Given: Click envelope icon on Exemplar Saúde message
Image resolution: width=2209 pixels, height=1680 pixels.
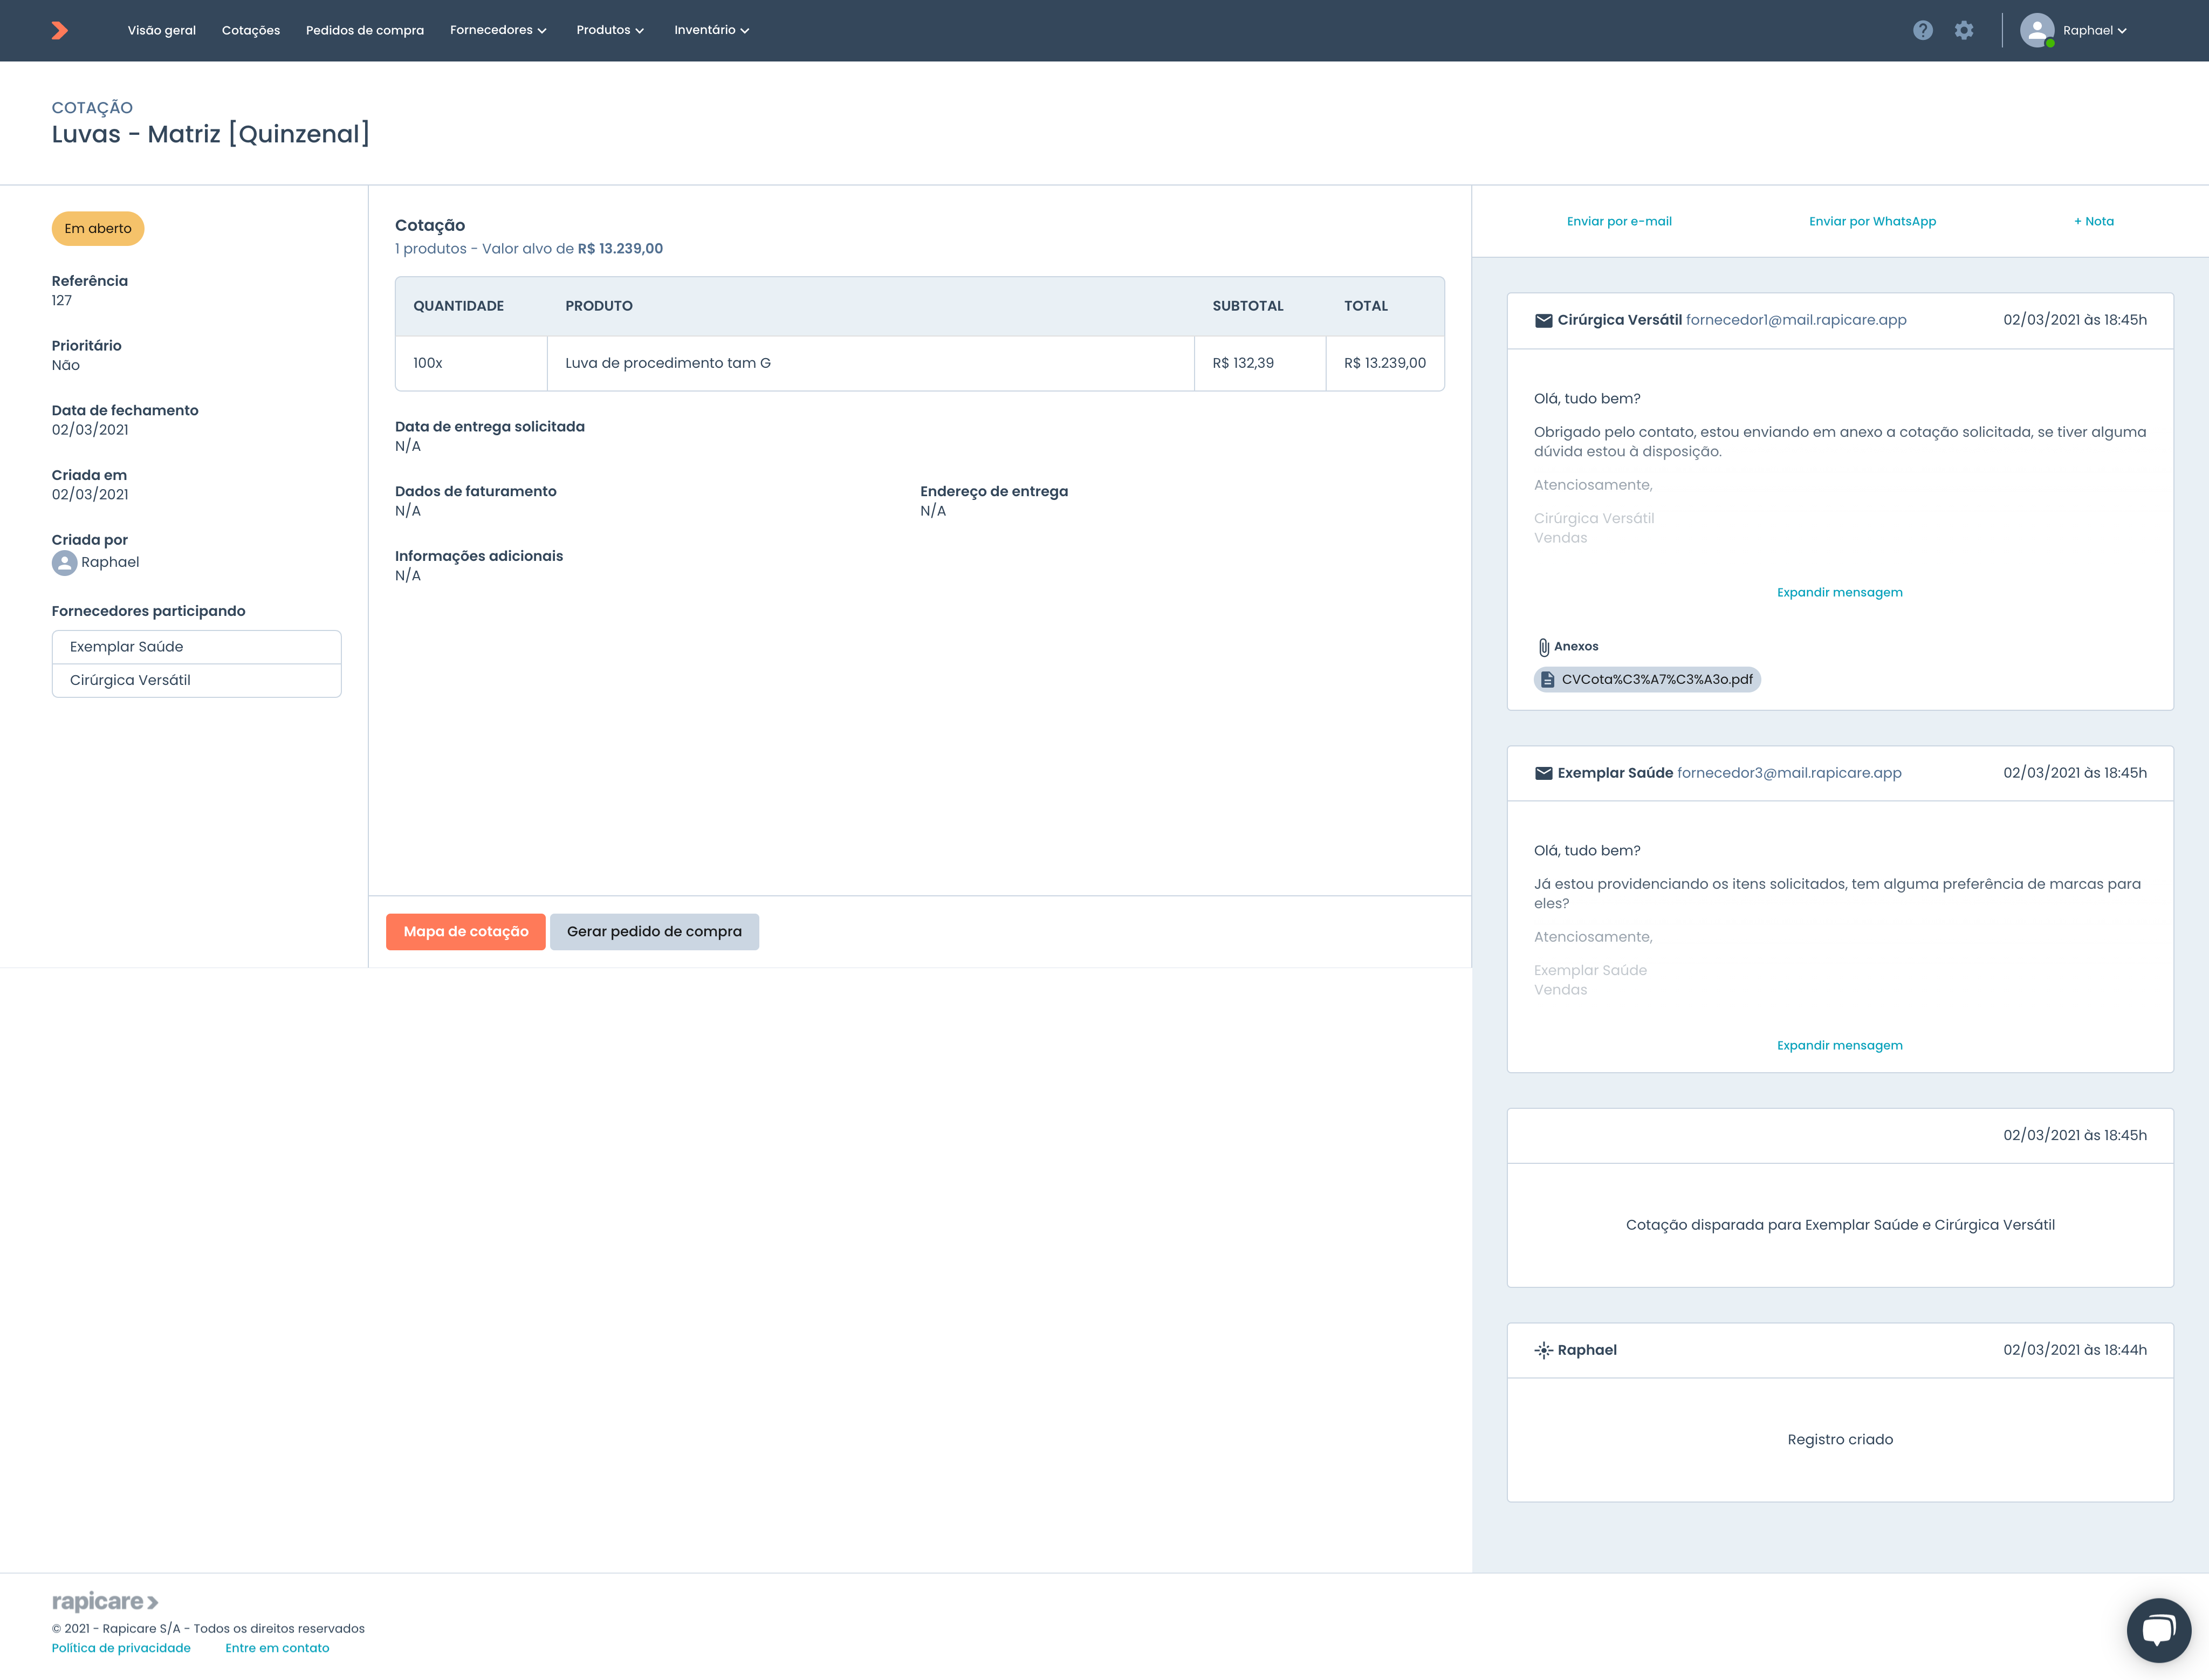Looking at the screenshot, I should pos(1543,774).
